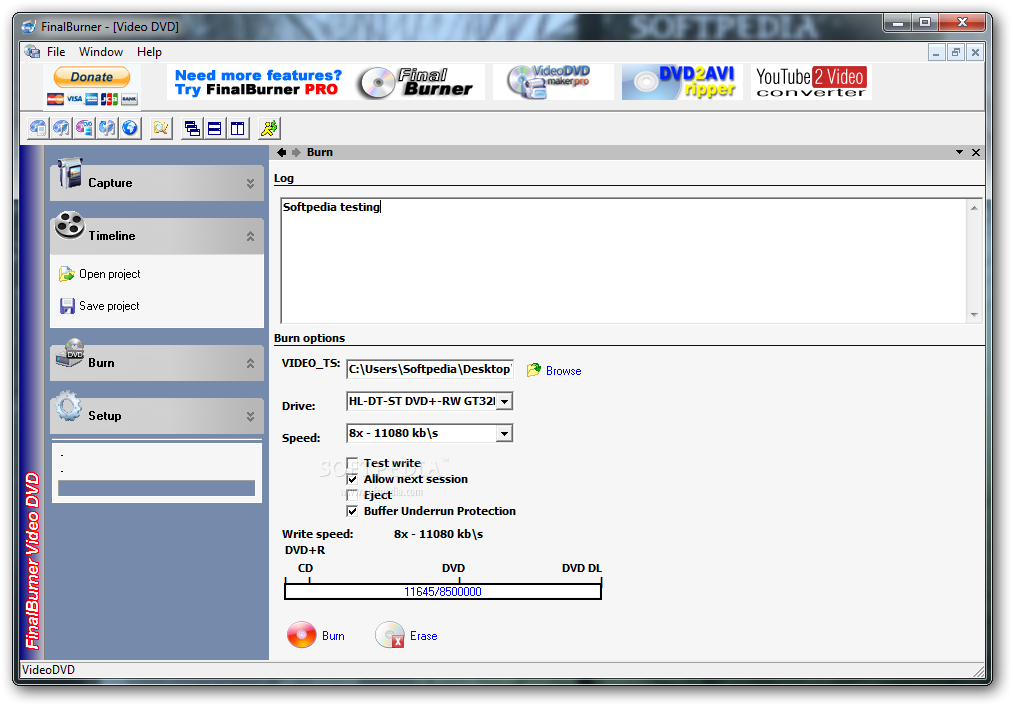Collapse the Burn section chevron
Screen dimensions: 1013x706
tap(250, 364)
